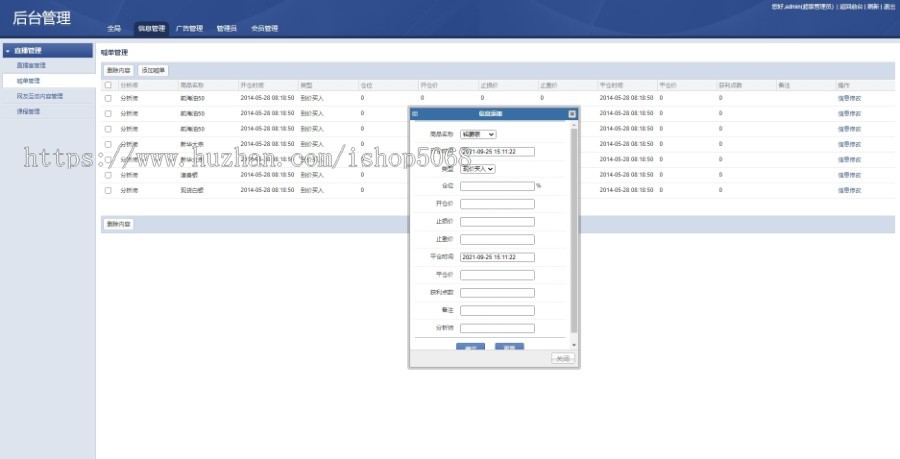900x459 pixels.
Task: Close the 信息添加 dialog with X icon
Action: (572, 114)
